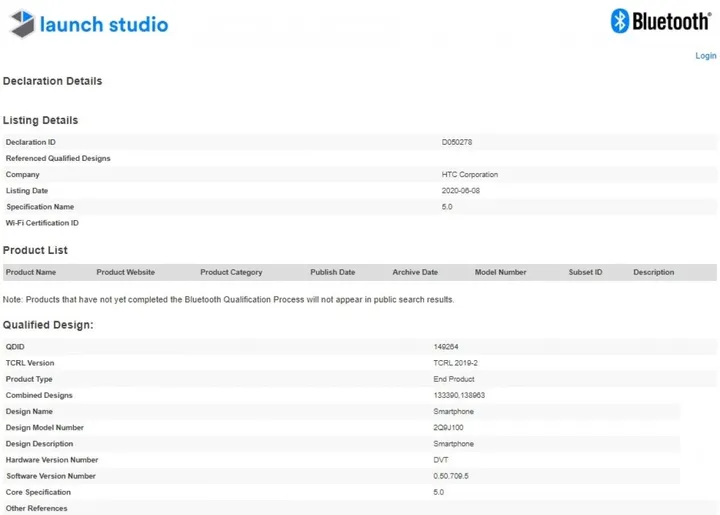Click the Product Name column header
720x515 pixels.
(x=31, y=272)
